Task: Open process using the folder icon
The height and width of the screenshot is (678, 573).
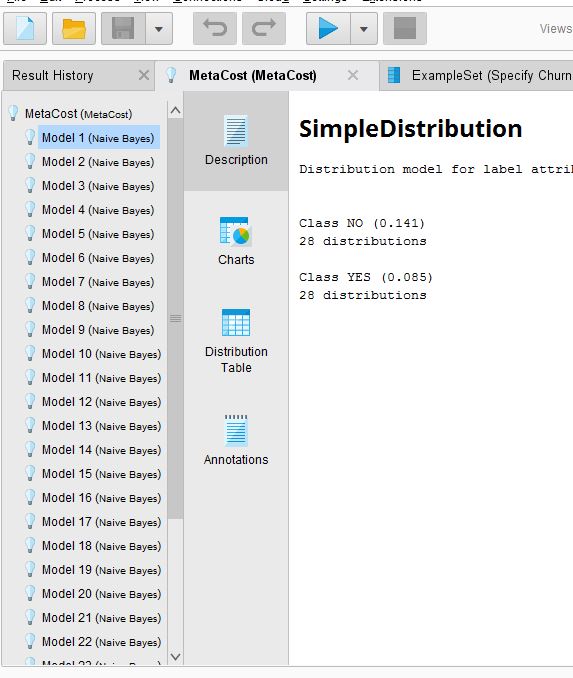Action: coord(74,29)
